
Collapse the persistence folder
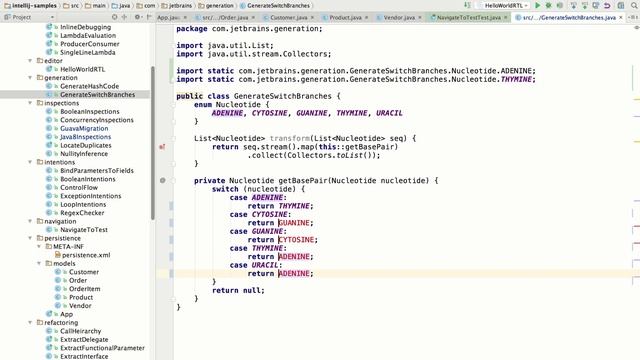(x=30, y=238)
